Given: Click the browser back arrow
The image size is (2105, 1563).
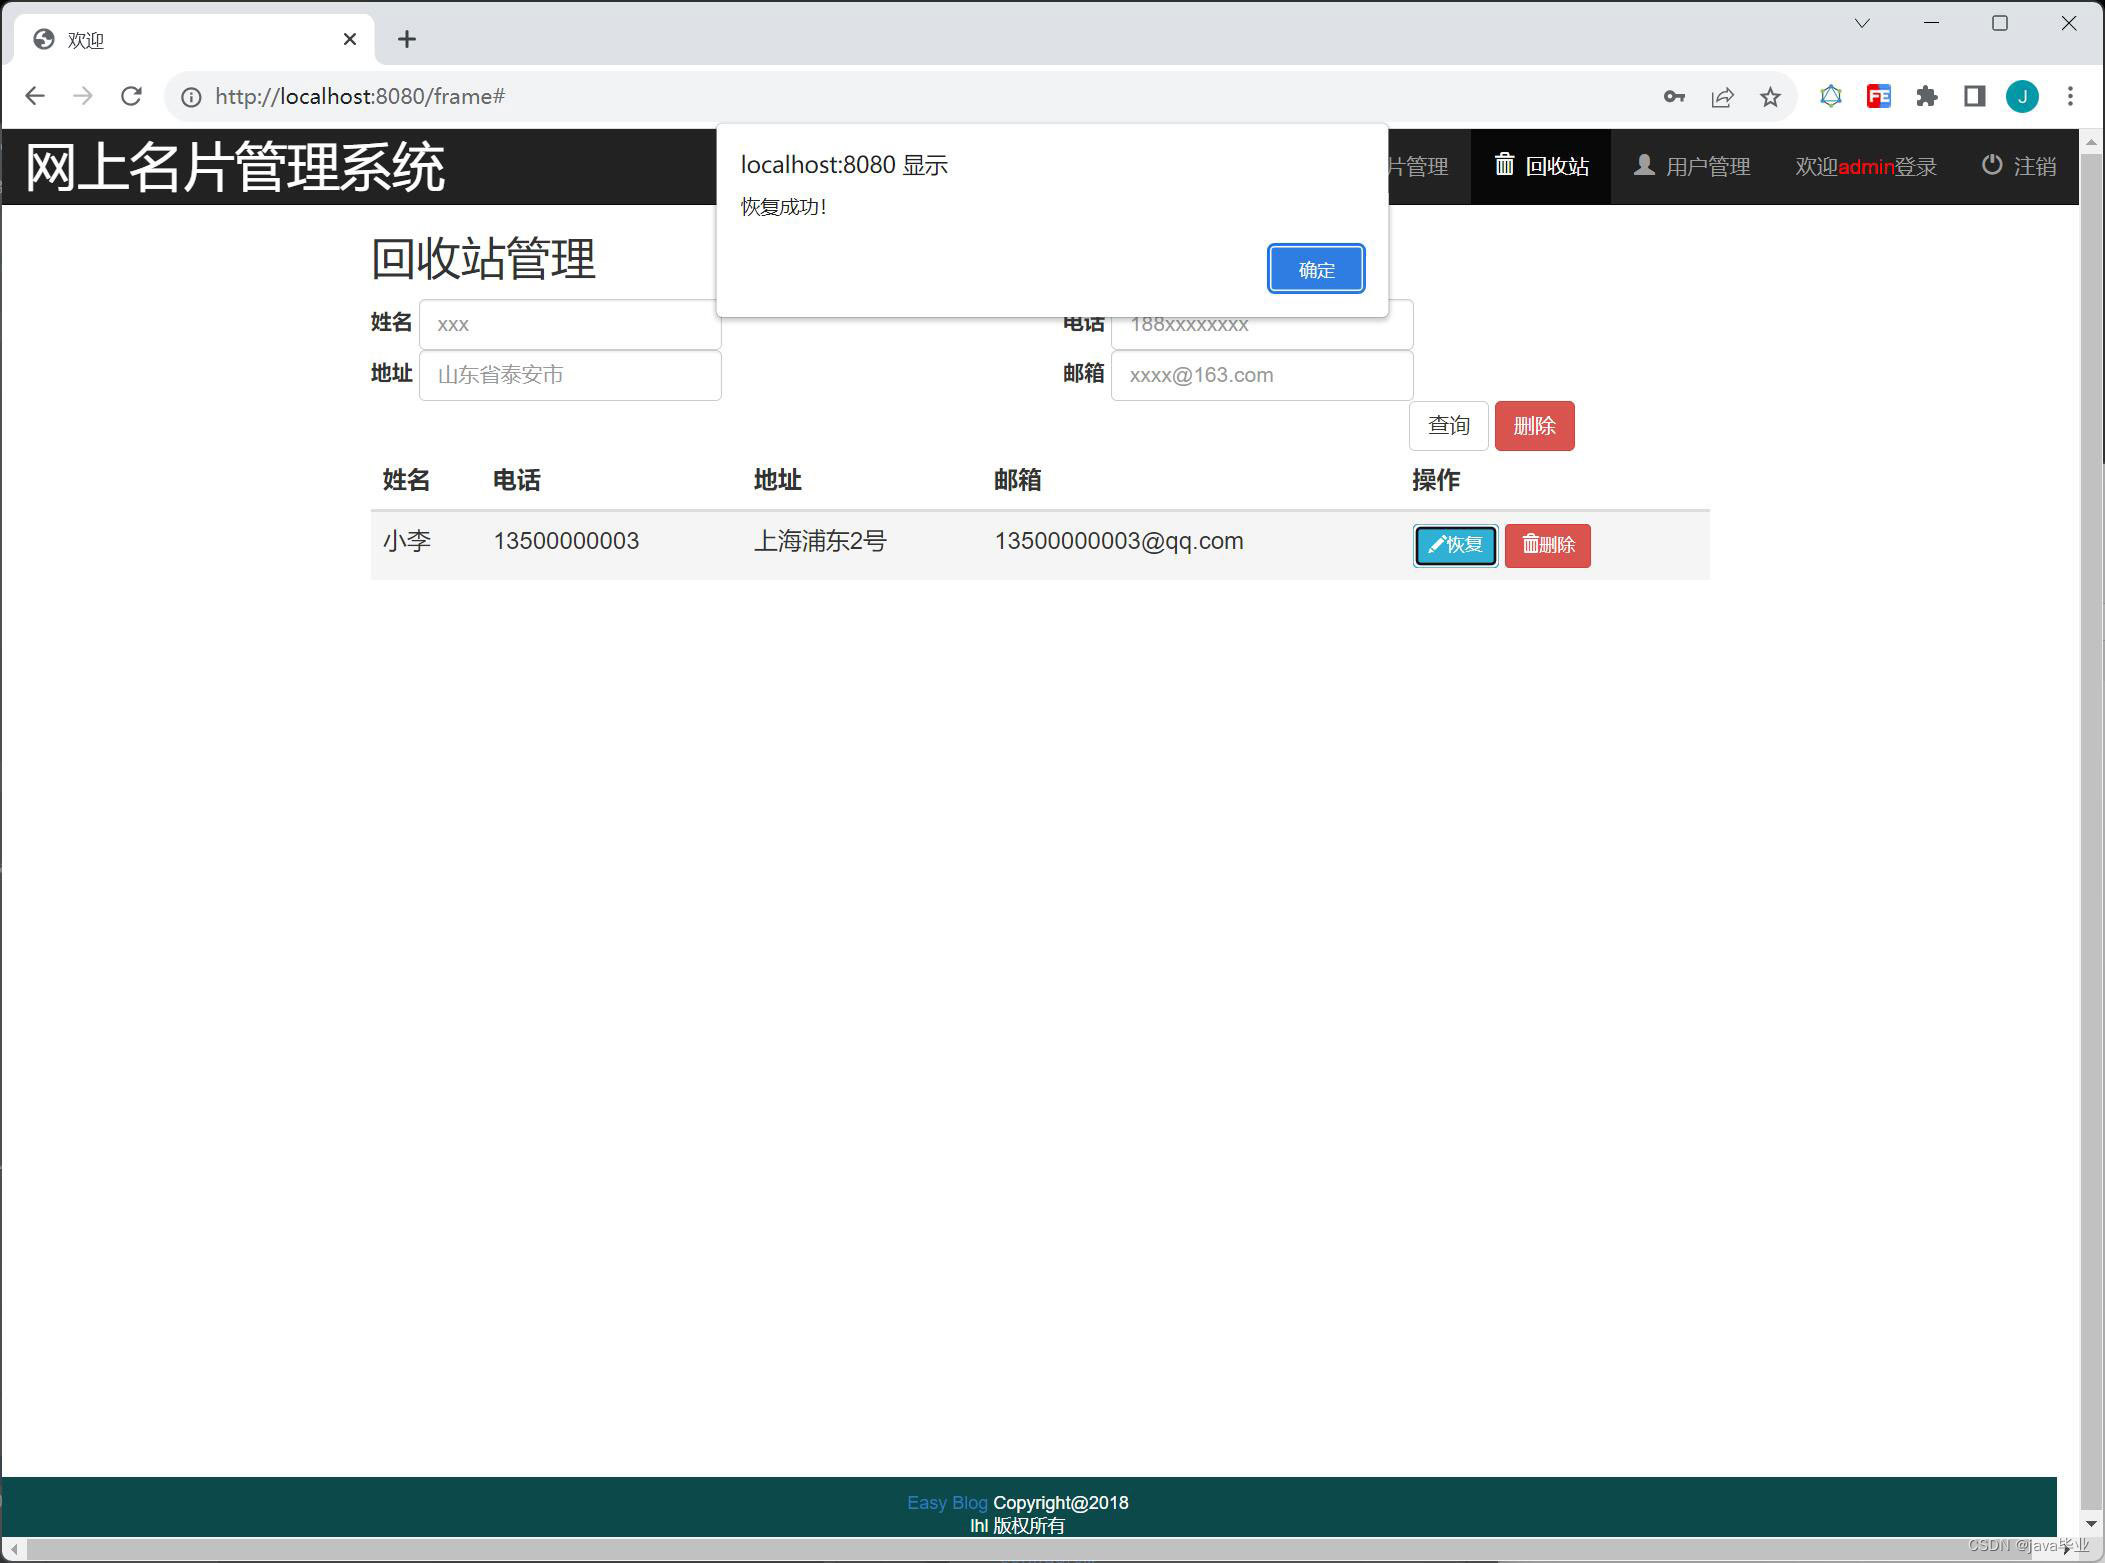Looking at the screenshot, I should [x=35, y=96].
